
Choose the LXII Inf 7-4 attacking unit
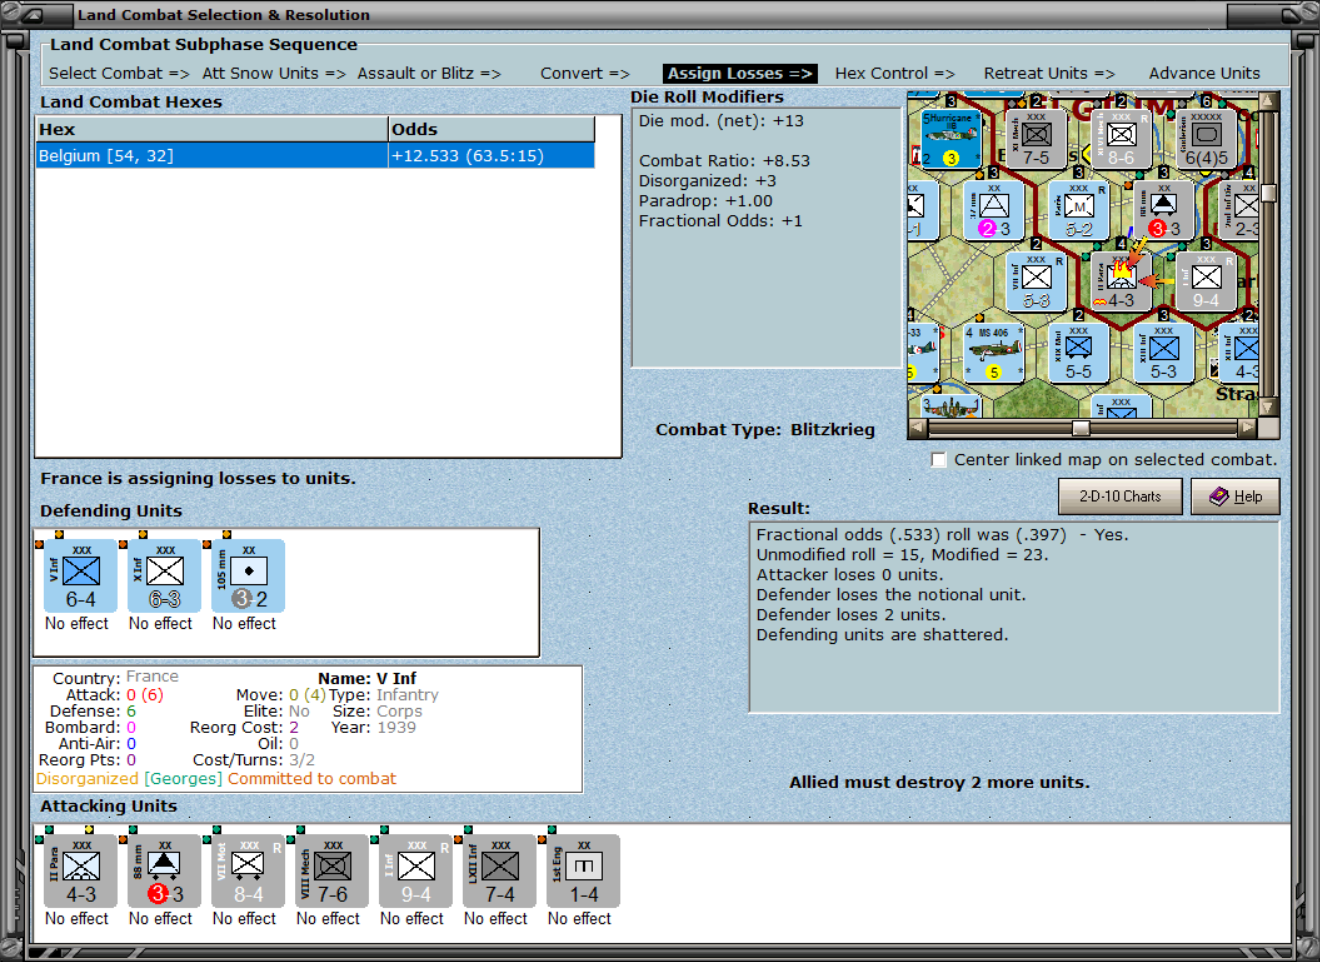pyautogui.click(x=500, y=871)
